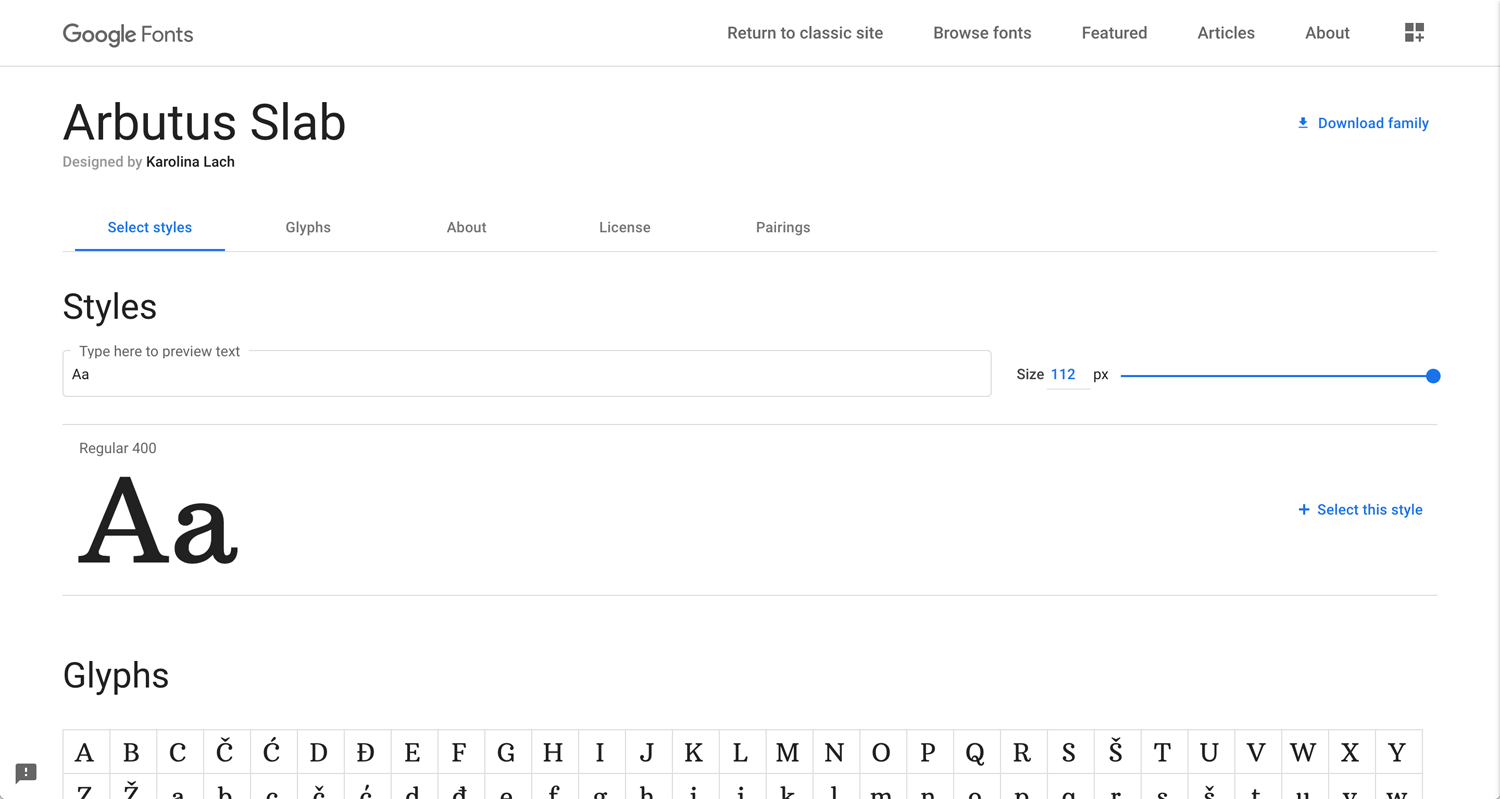This screenshot has width=1500, height=799.
Task: Select glyph Ć with acute accent
Action: tap(273, 752)
